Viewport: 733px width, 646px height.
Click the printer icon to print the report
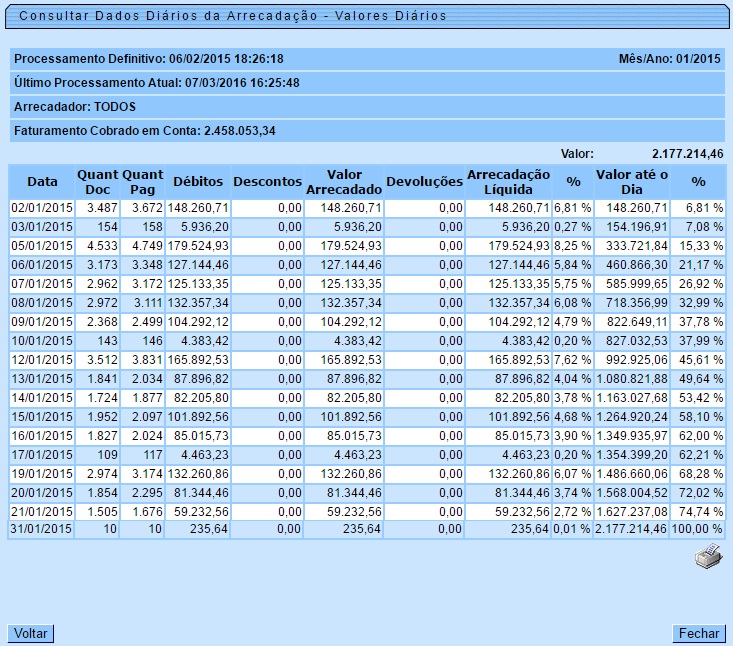708,557
